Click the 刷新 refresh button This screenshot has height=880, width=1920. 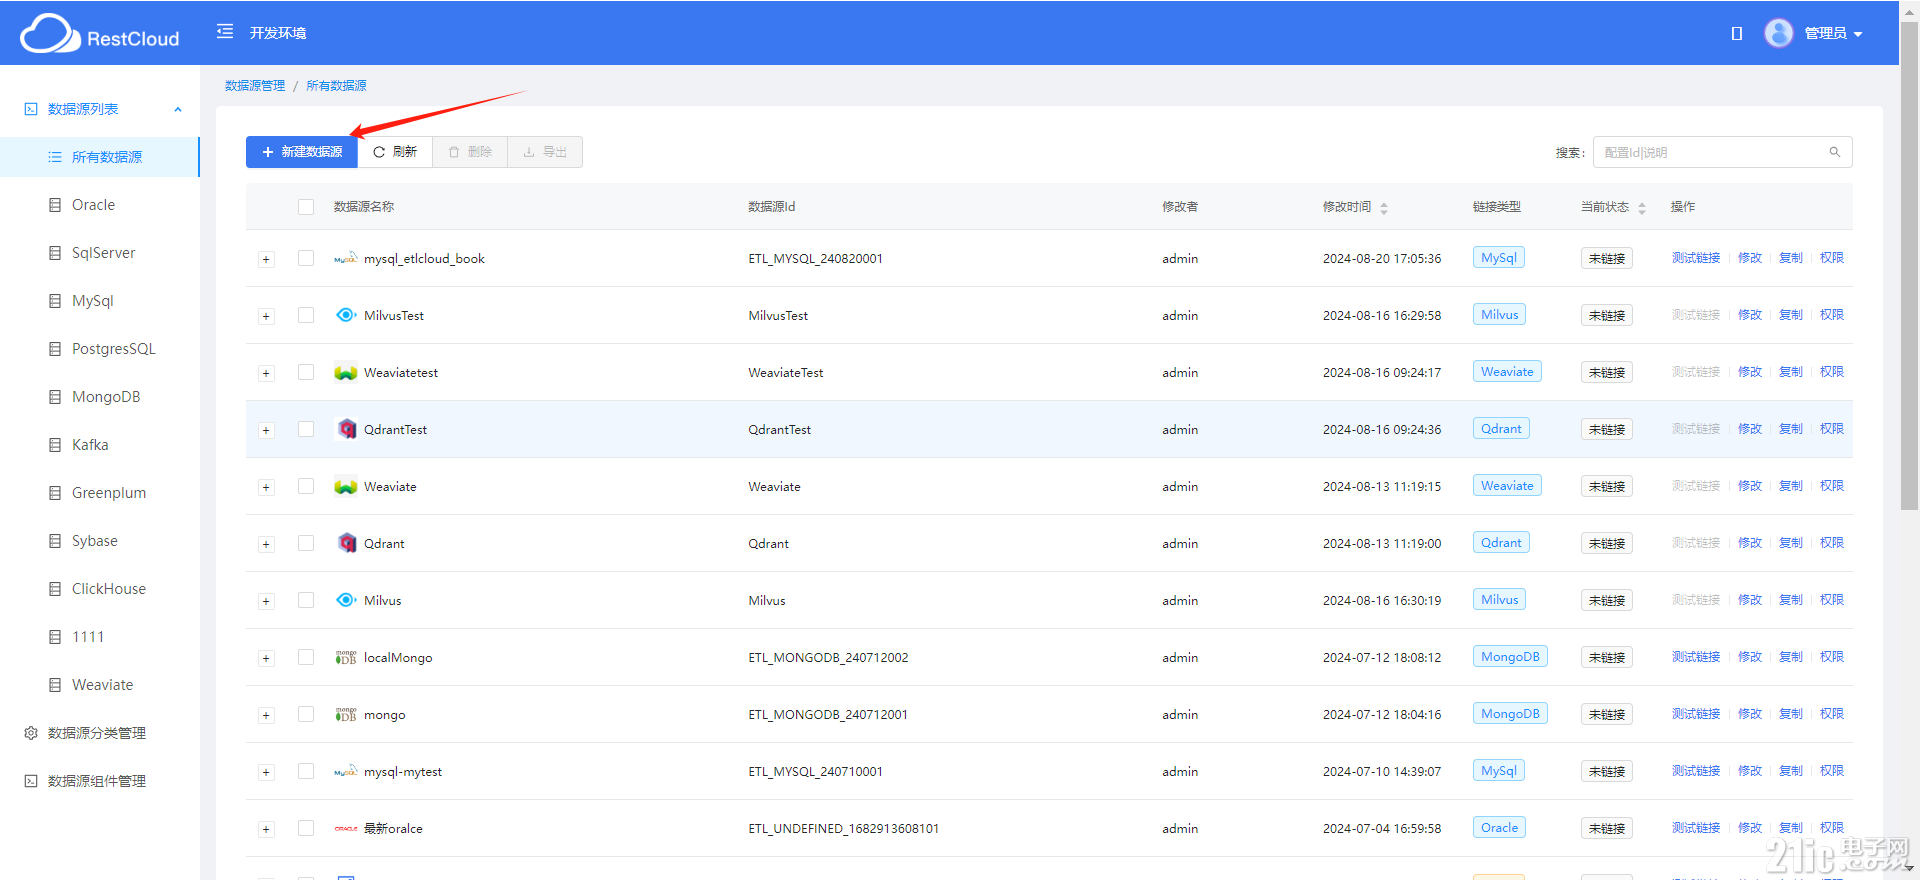click(395, 152)
